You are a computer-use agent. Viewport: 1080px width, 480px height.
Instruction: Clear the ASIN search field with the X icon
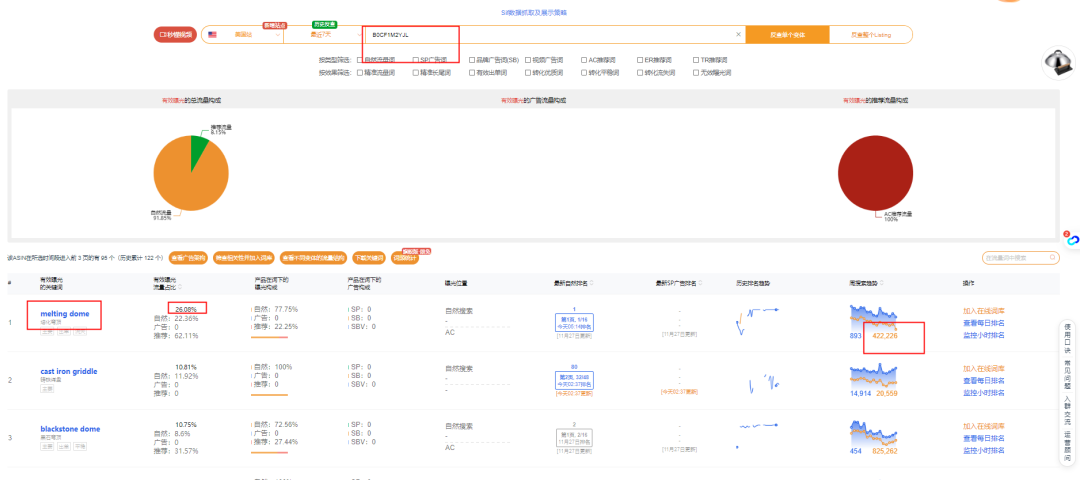[x=738, y=34]
